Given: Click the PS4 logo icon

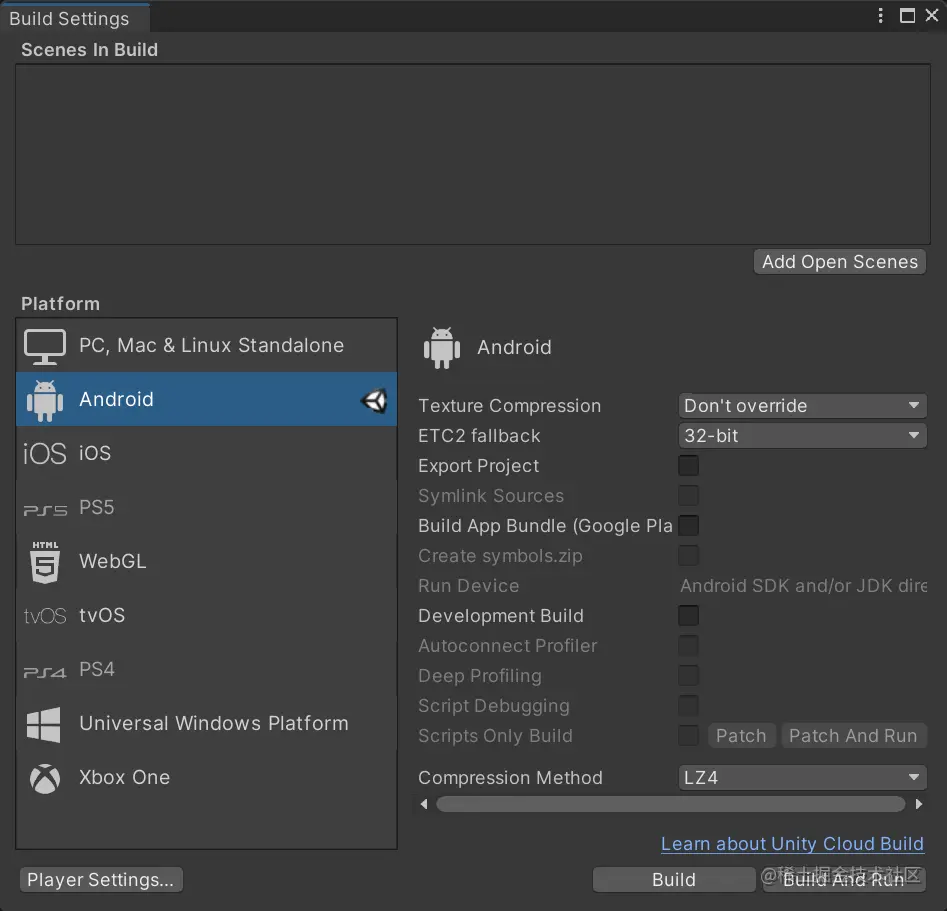Looking at the screenshot, I should pyautogui.click(x=45, y=672).
